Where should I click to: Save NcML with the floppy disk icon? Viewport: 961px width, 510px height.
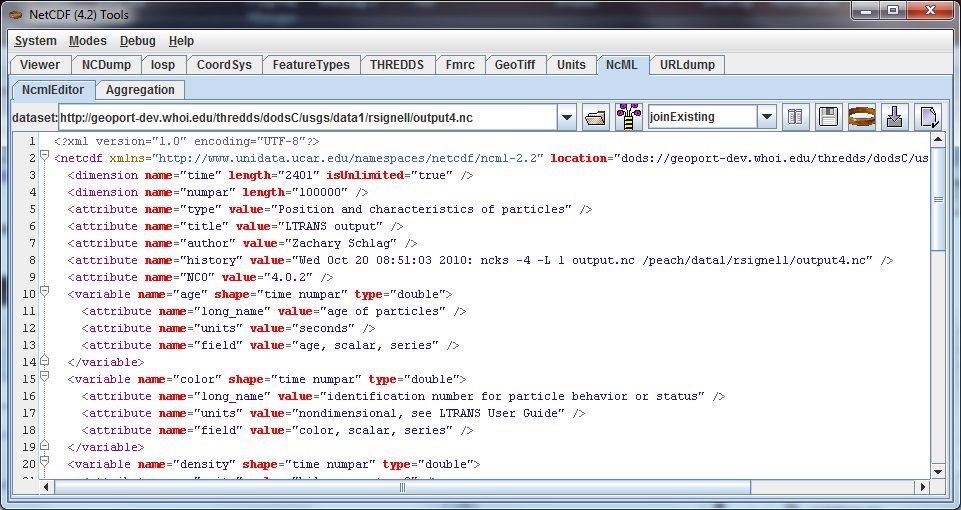tap(829, 117)
